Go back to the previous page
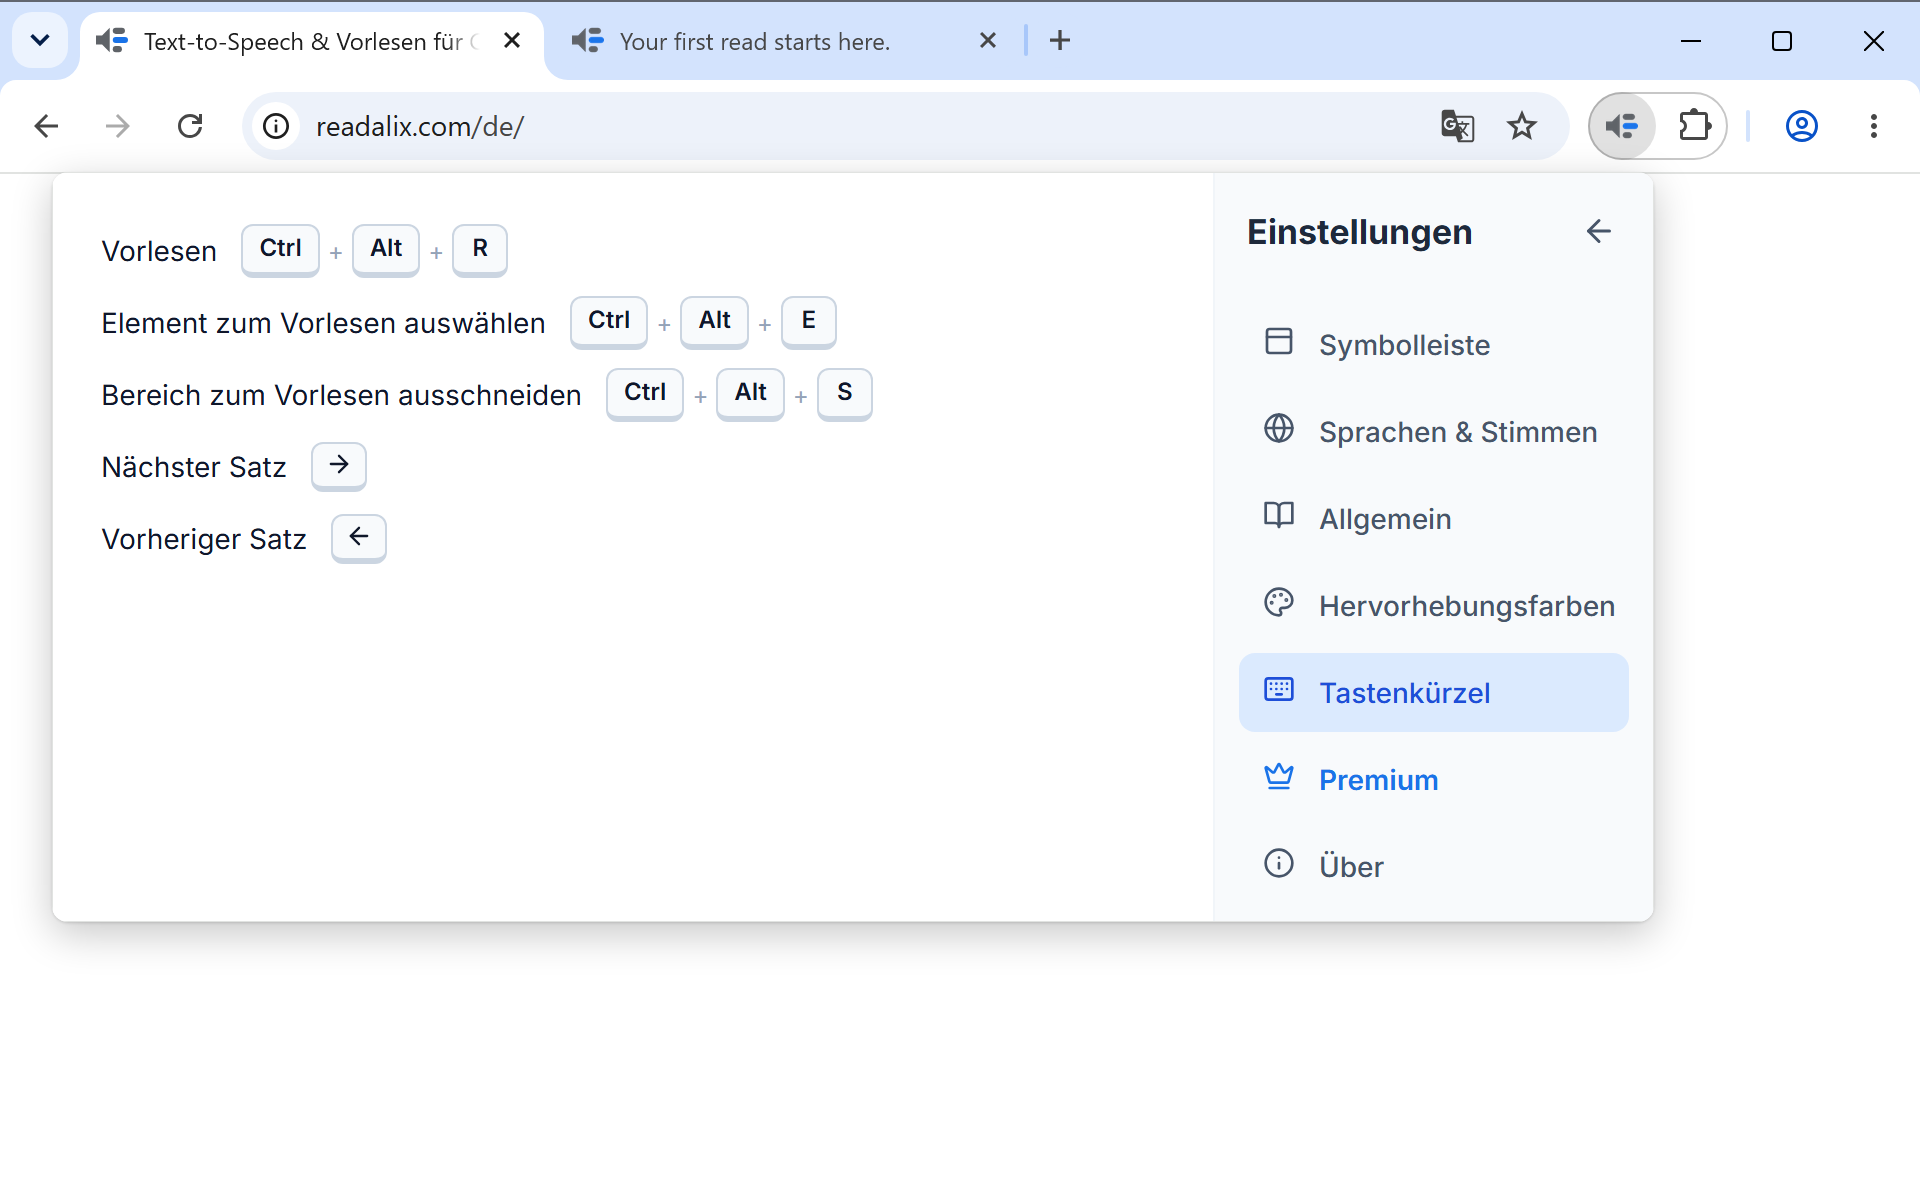 (x=46, y=126)
